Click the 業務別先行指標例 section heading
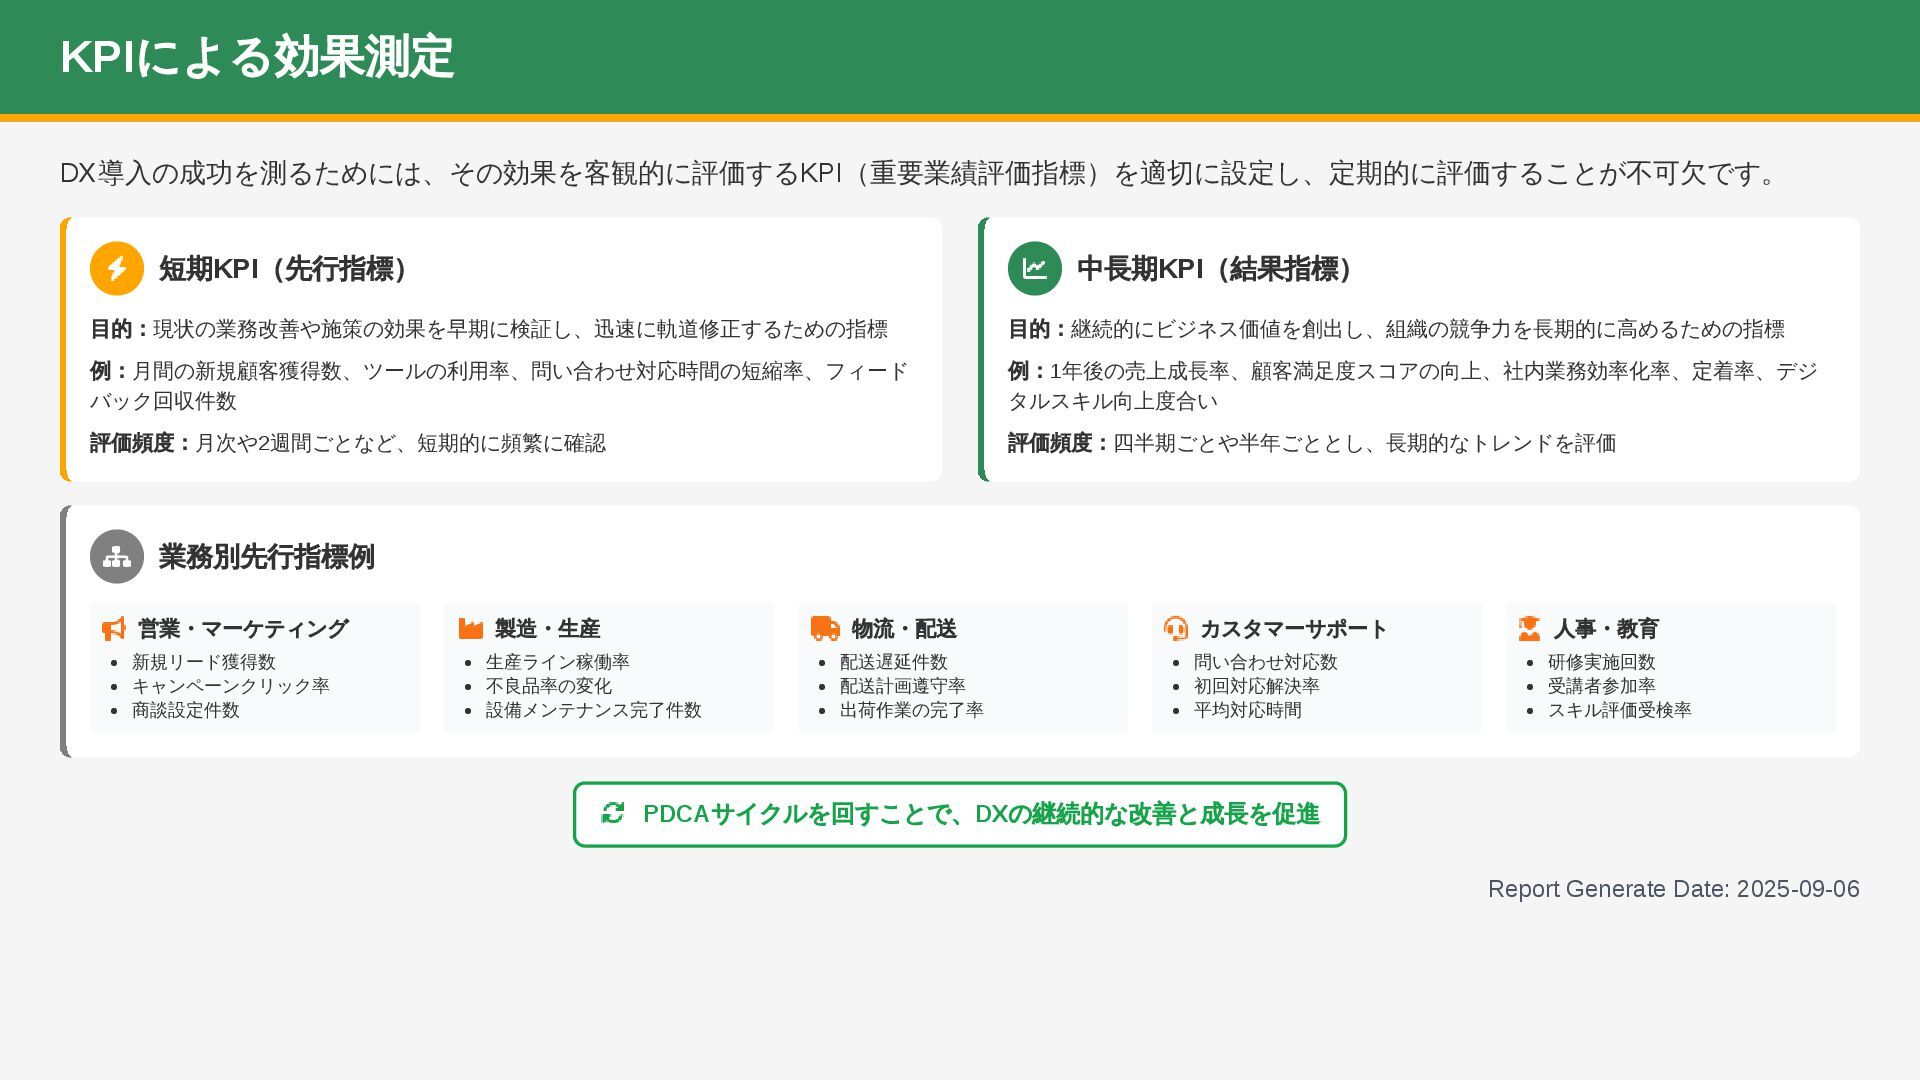1920x1080 pixels. click(267, 557)
